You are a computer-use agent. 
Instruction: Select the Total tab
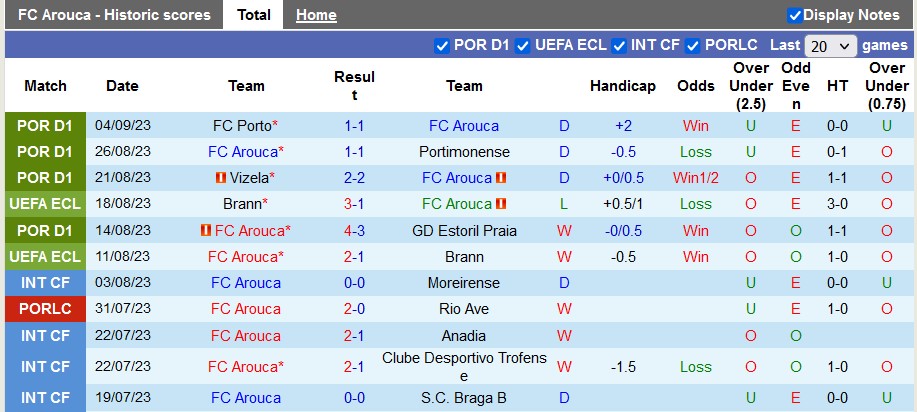point(254,15)
